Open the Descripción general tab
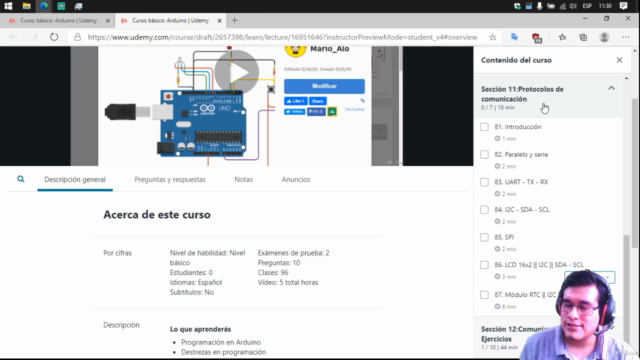Image resolution: width=640 pixels, height=360 pixels. [75, 179]
